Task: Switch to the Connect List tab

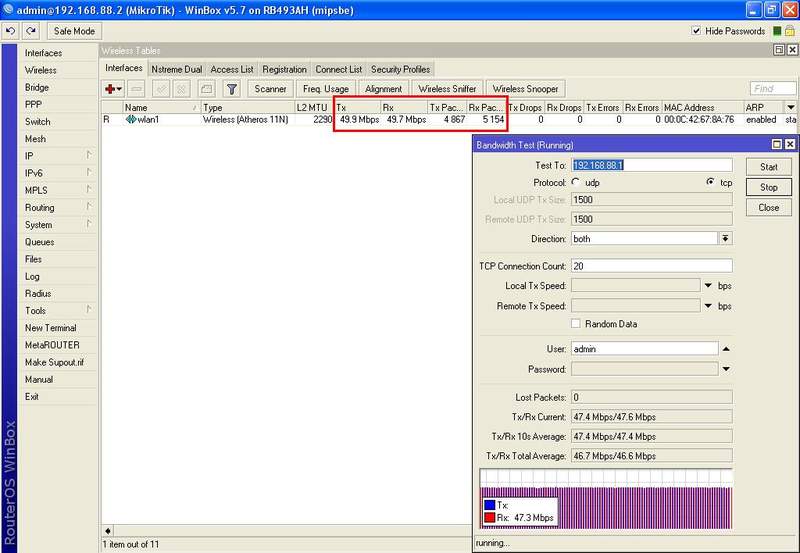Action: pos(338,69)
